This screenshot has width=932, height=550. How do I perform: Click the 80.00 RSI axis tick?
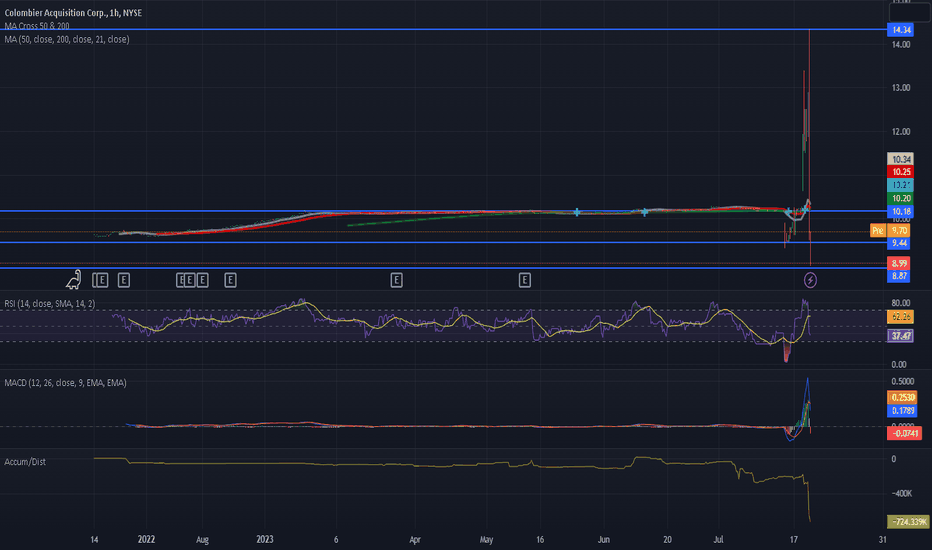click(900, 303)
